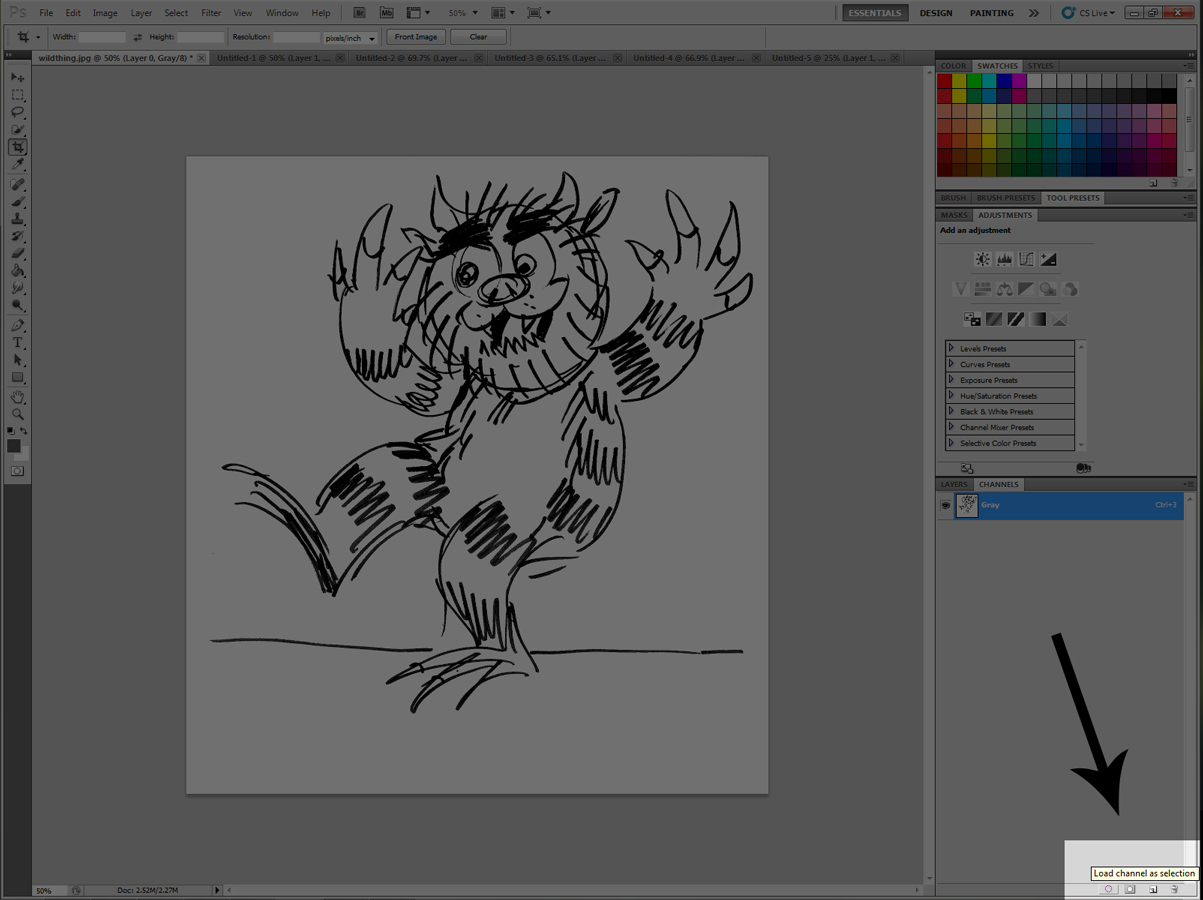The height and width of the screenshot is (900, 1203).
Task: Switch to the Layers panel tab
Action: [954, 485]
